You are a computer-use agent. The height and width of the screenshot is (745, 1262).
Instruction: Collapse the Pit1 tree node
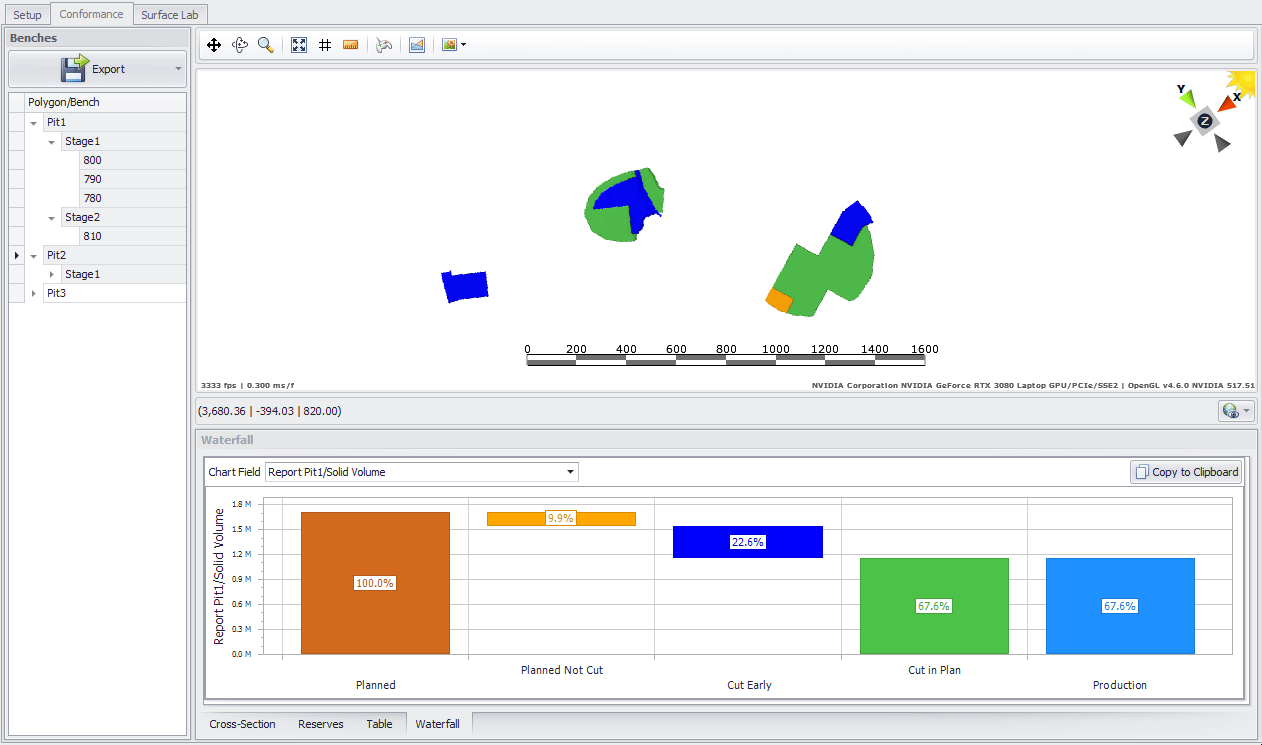tap(34, 122)
